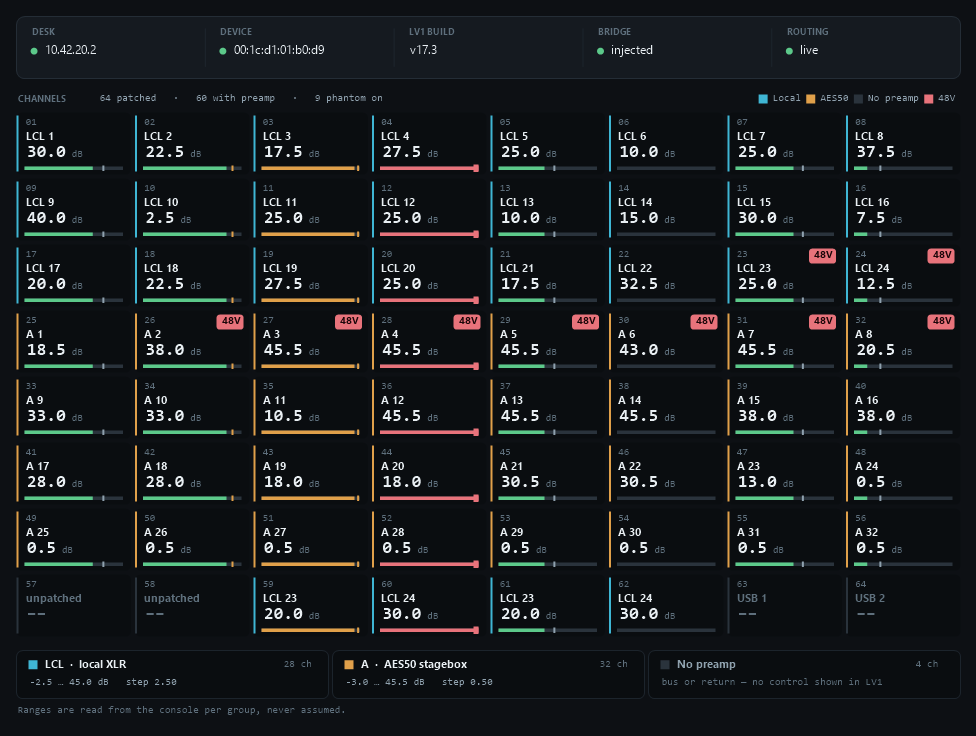Click the 40.0 dB value on LCL 9
Screen dimensions: 976x736
click(x=54, y=218)
